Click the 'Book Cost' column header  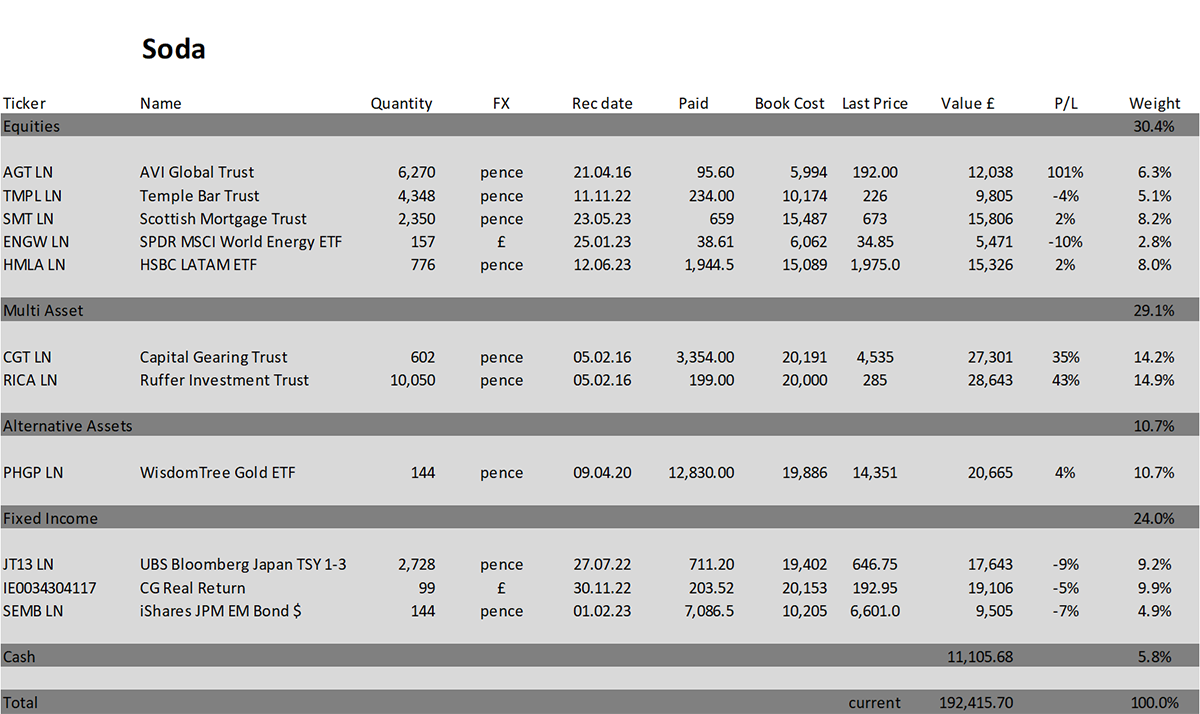(790, 103)
